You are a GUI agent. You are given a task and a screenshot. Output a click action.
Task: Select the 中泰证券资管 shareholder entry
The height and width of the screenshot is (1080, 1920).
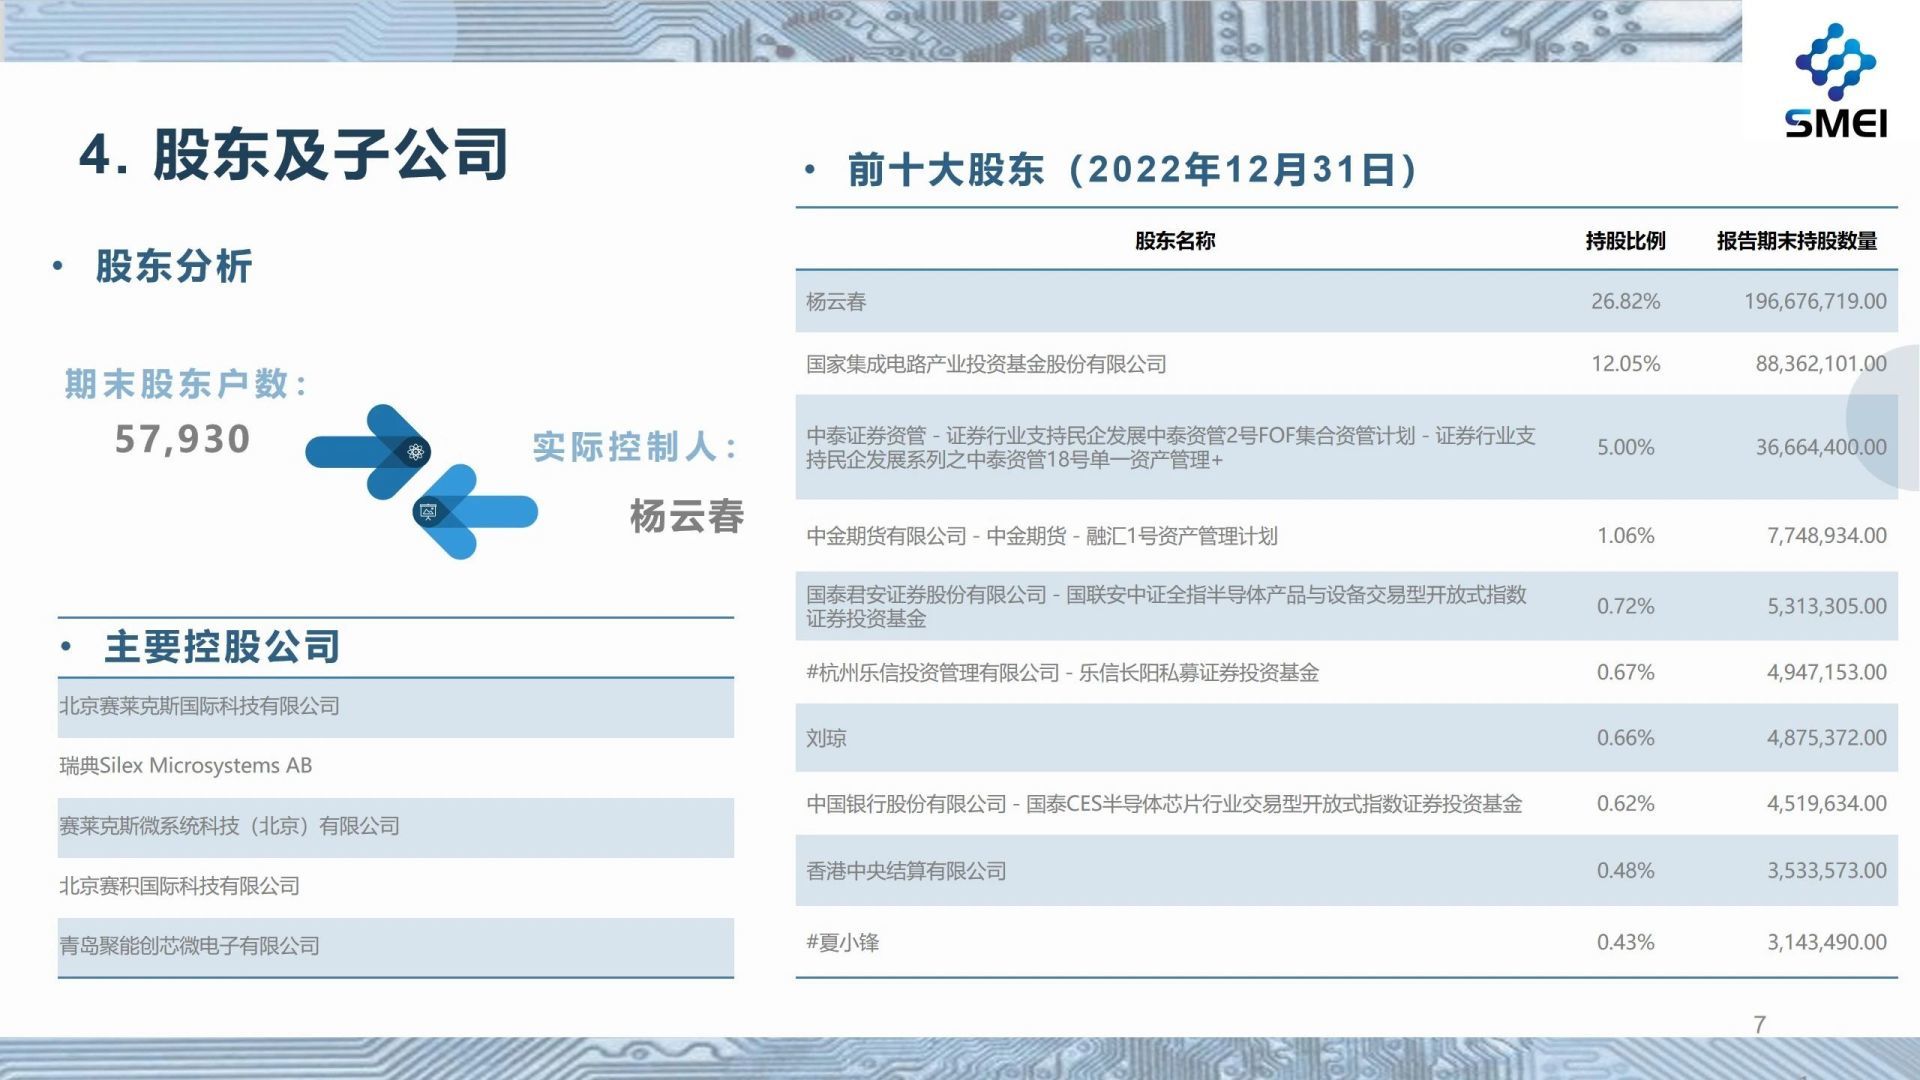click(1170, 447)
